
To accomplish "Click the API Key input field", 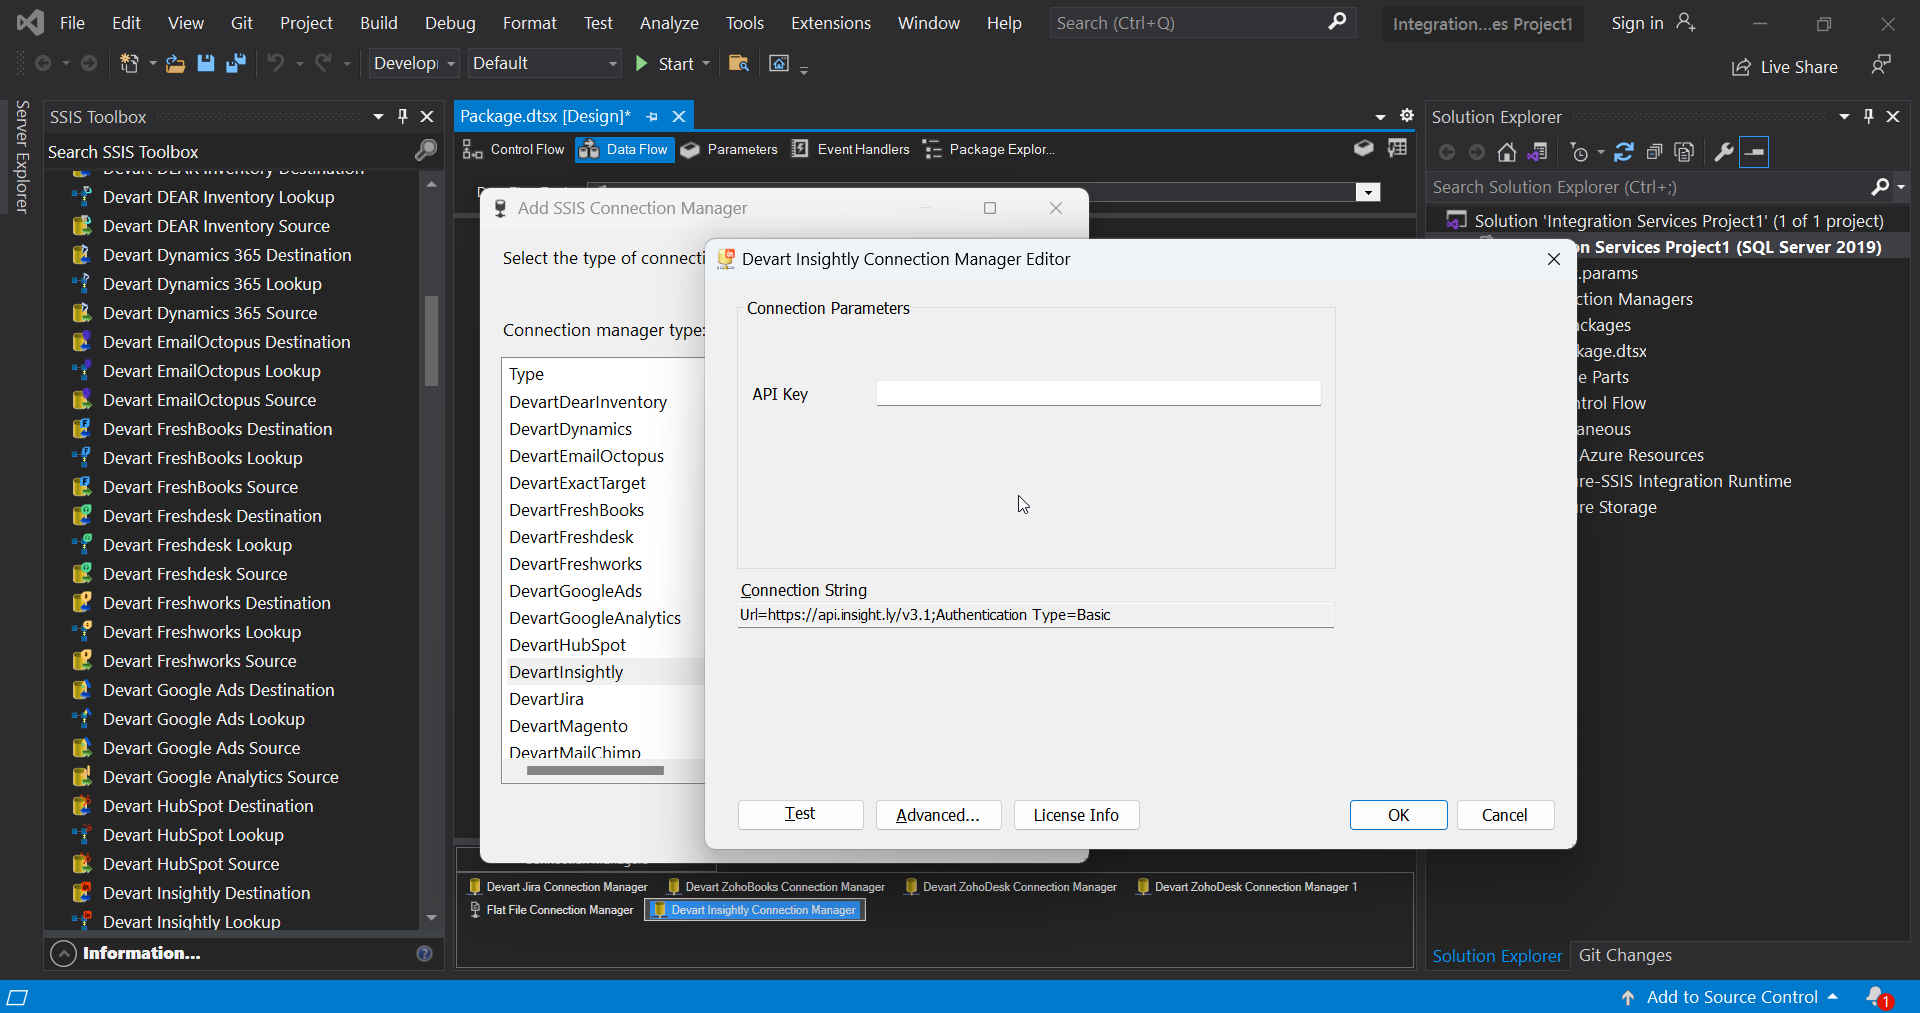I will click(1098, 393).
